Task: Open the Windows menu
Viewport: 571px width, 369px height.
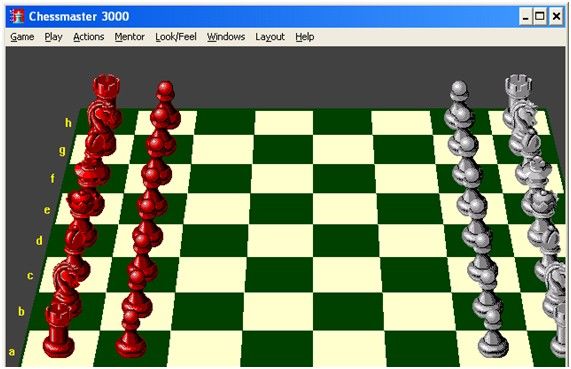Action: tap(226, 37)
